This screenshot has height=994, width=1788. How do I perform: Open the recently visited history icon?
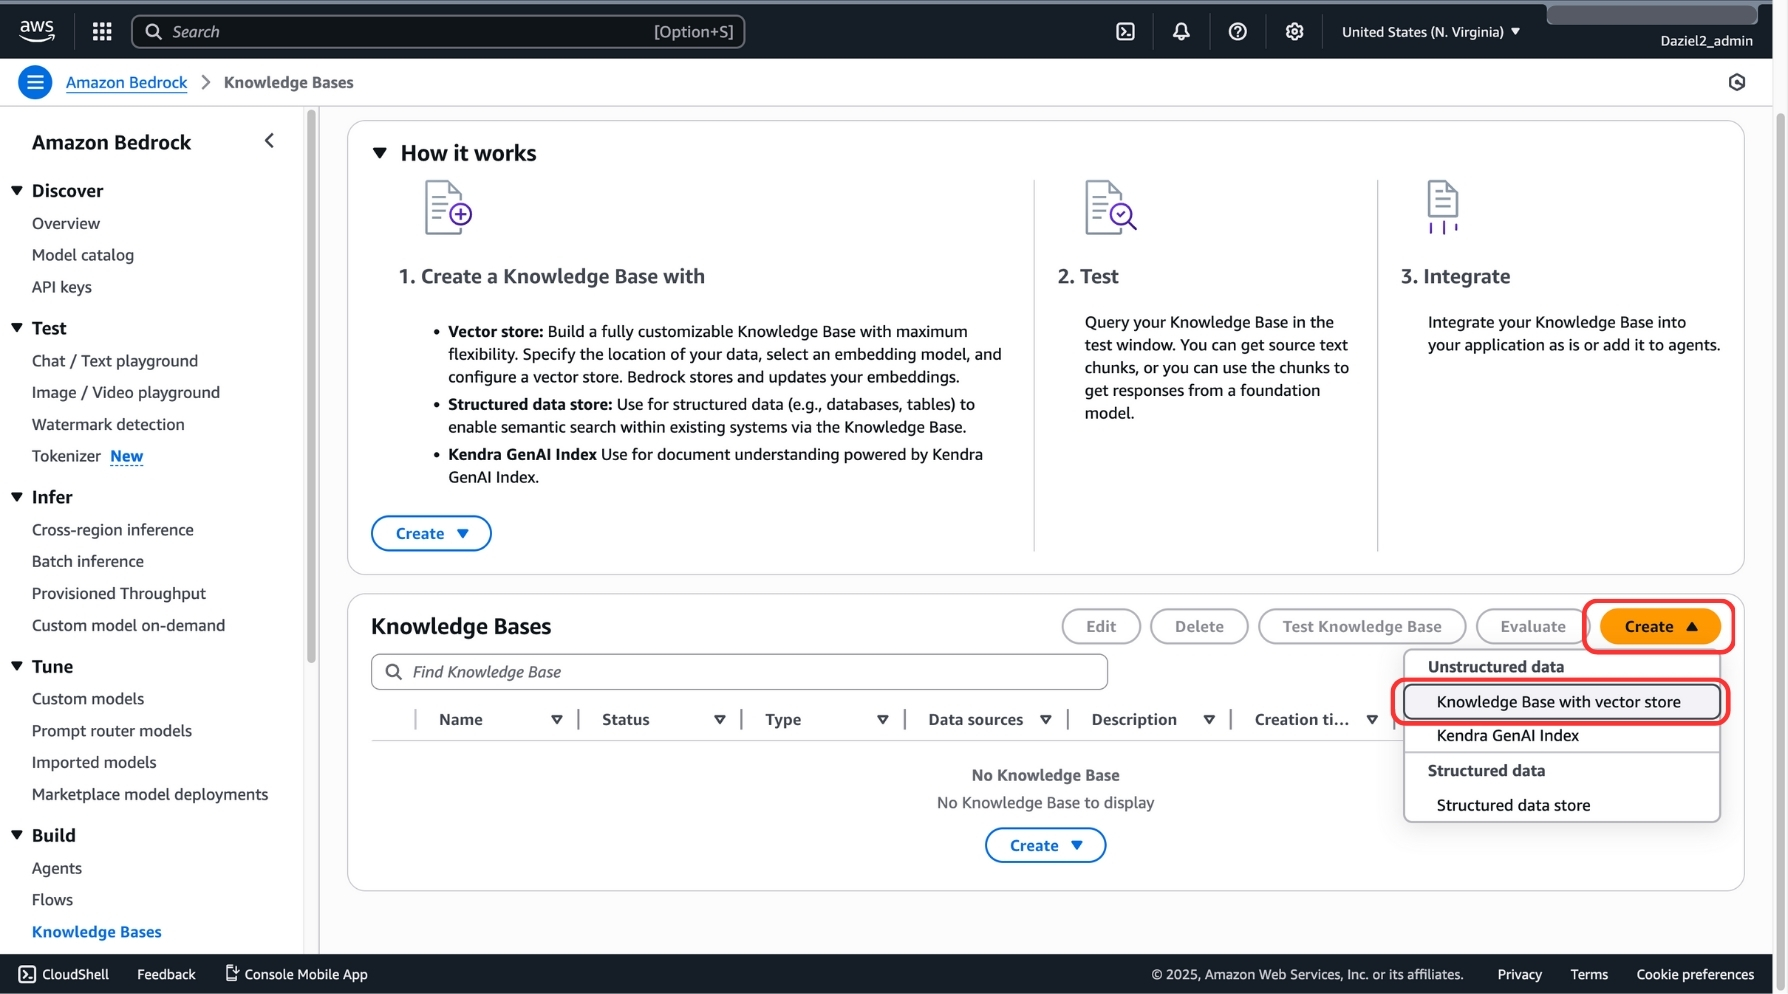pos(1737,82)
